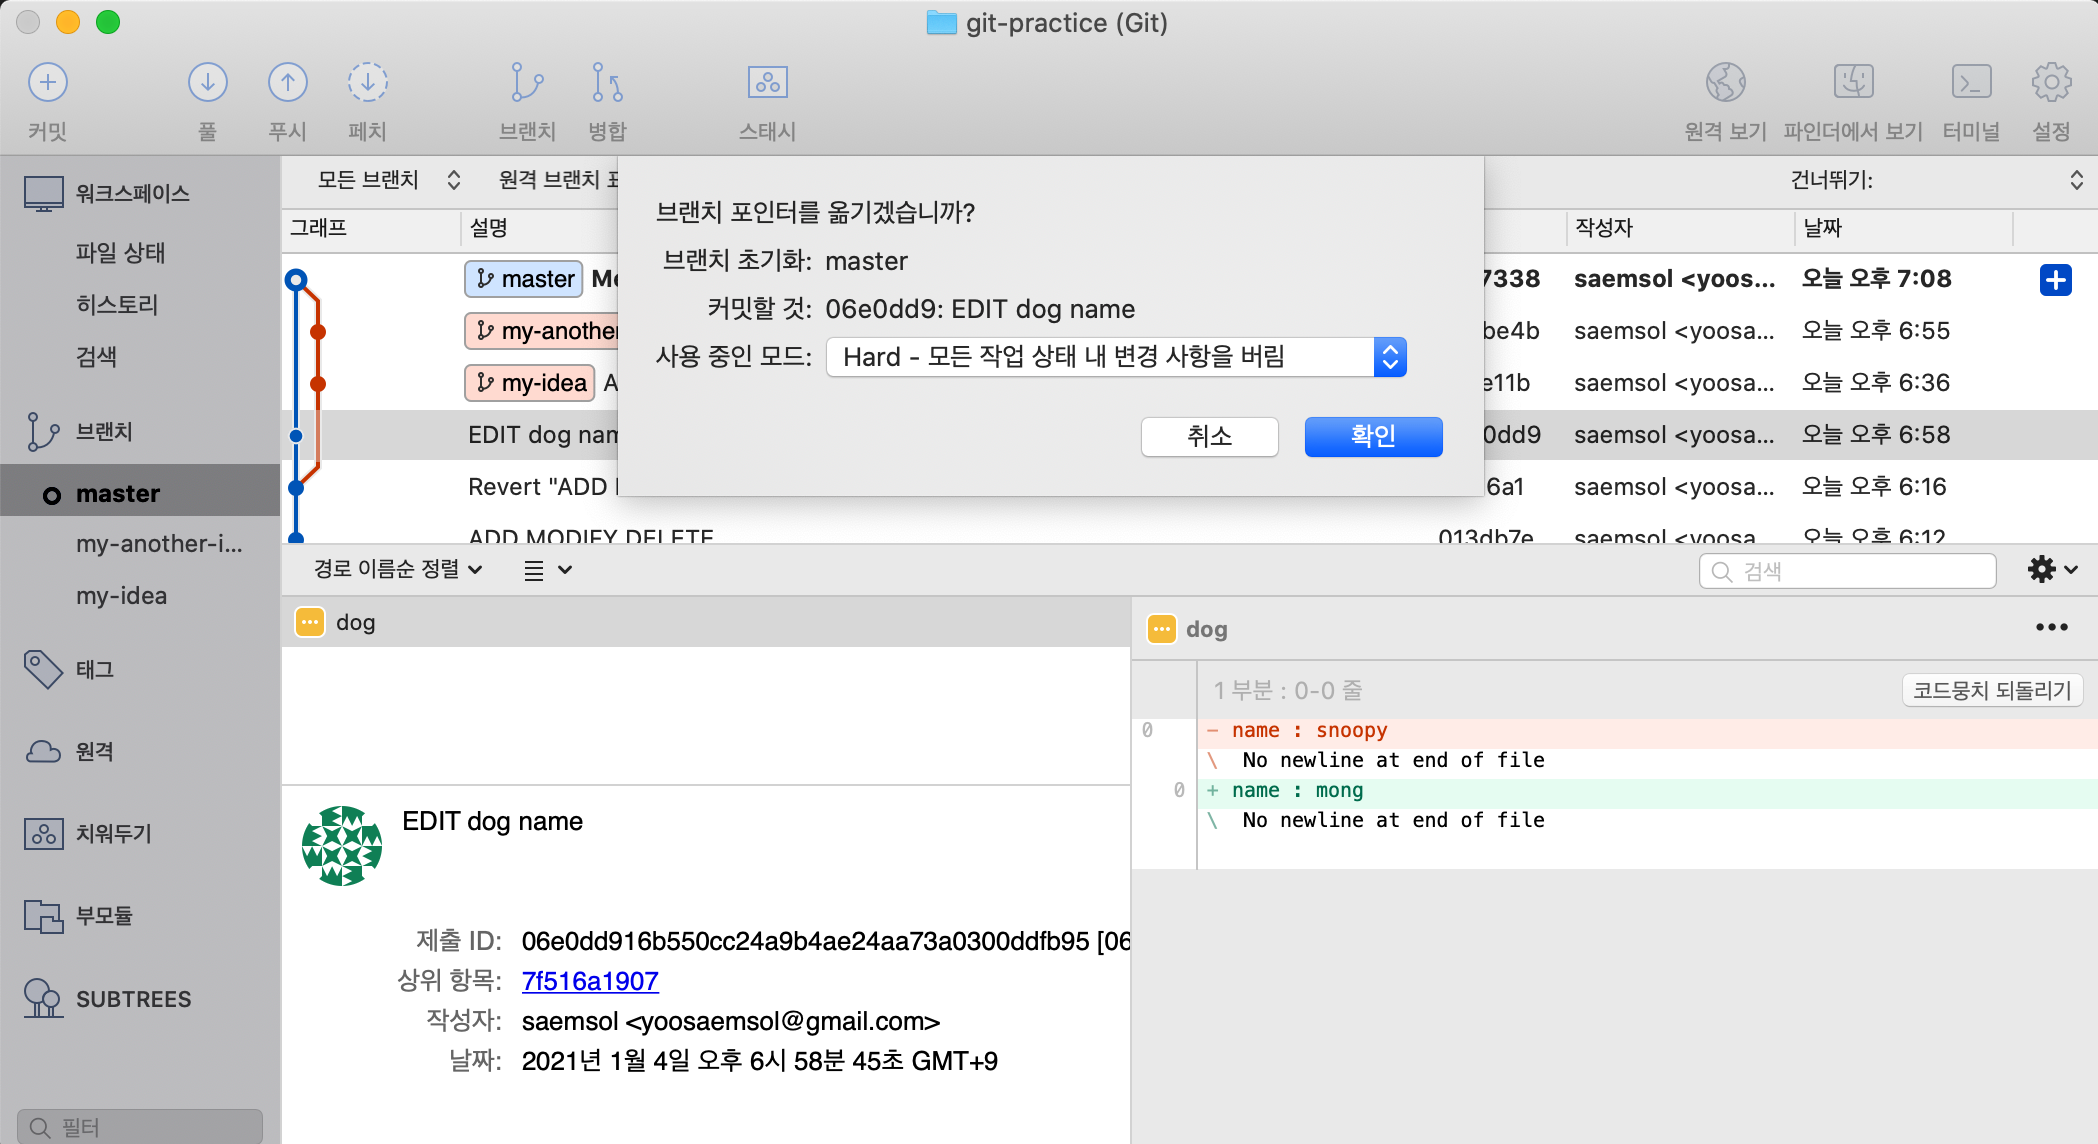This screenshot has height=1144, width=2098.
Task: Open the Tags (태그) sidebar section
Action: click(95, 669)
